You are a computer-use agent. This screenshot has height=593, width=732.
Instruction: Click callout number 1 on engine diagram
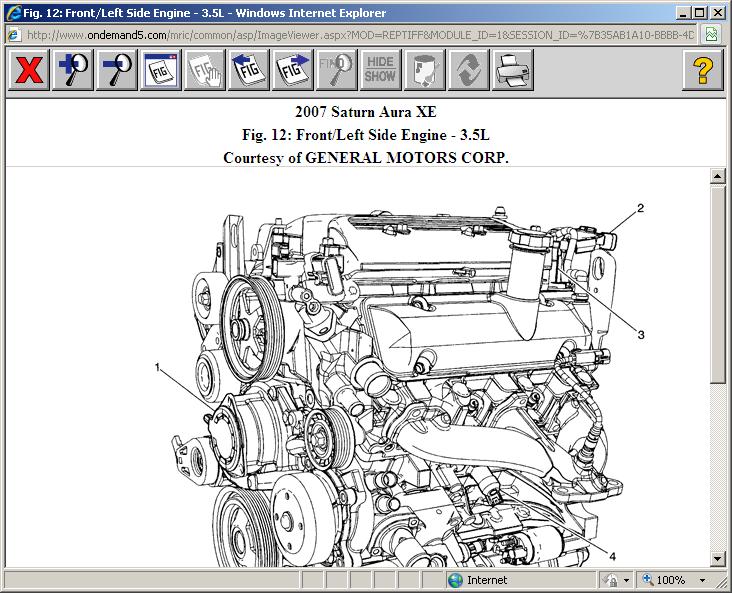pos(157,367)
